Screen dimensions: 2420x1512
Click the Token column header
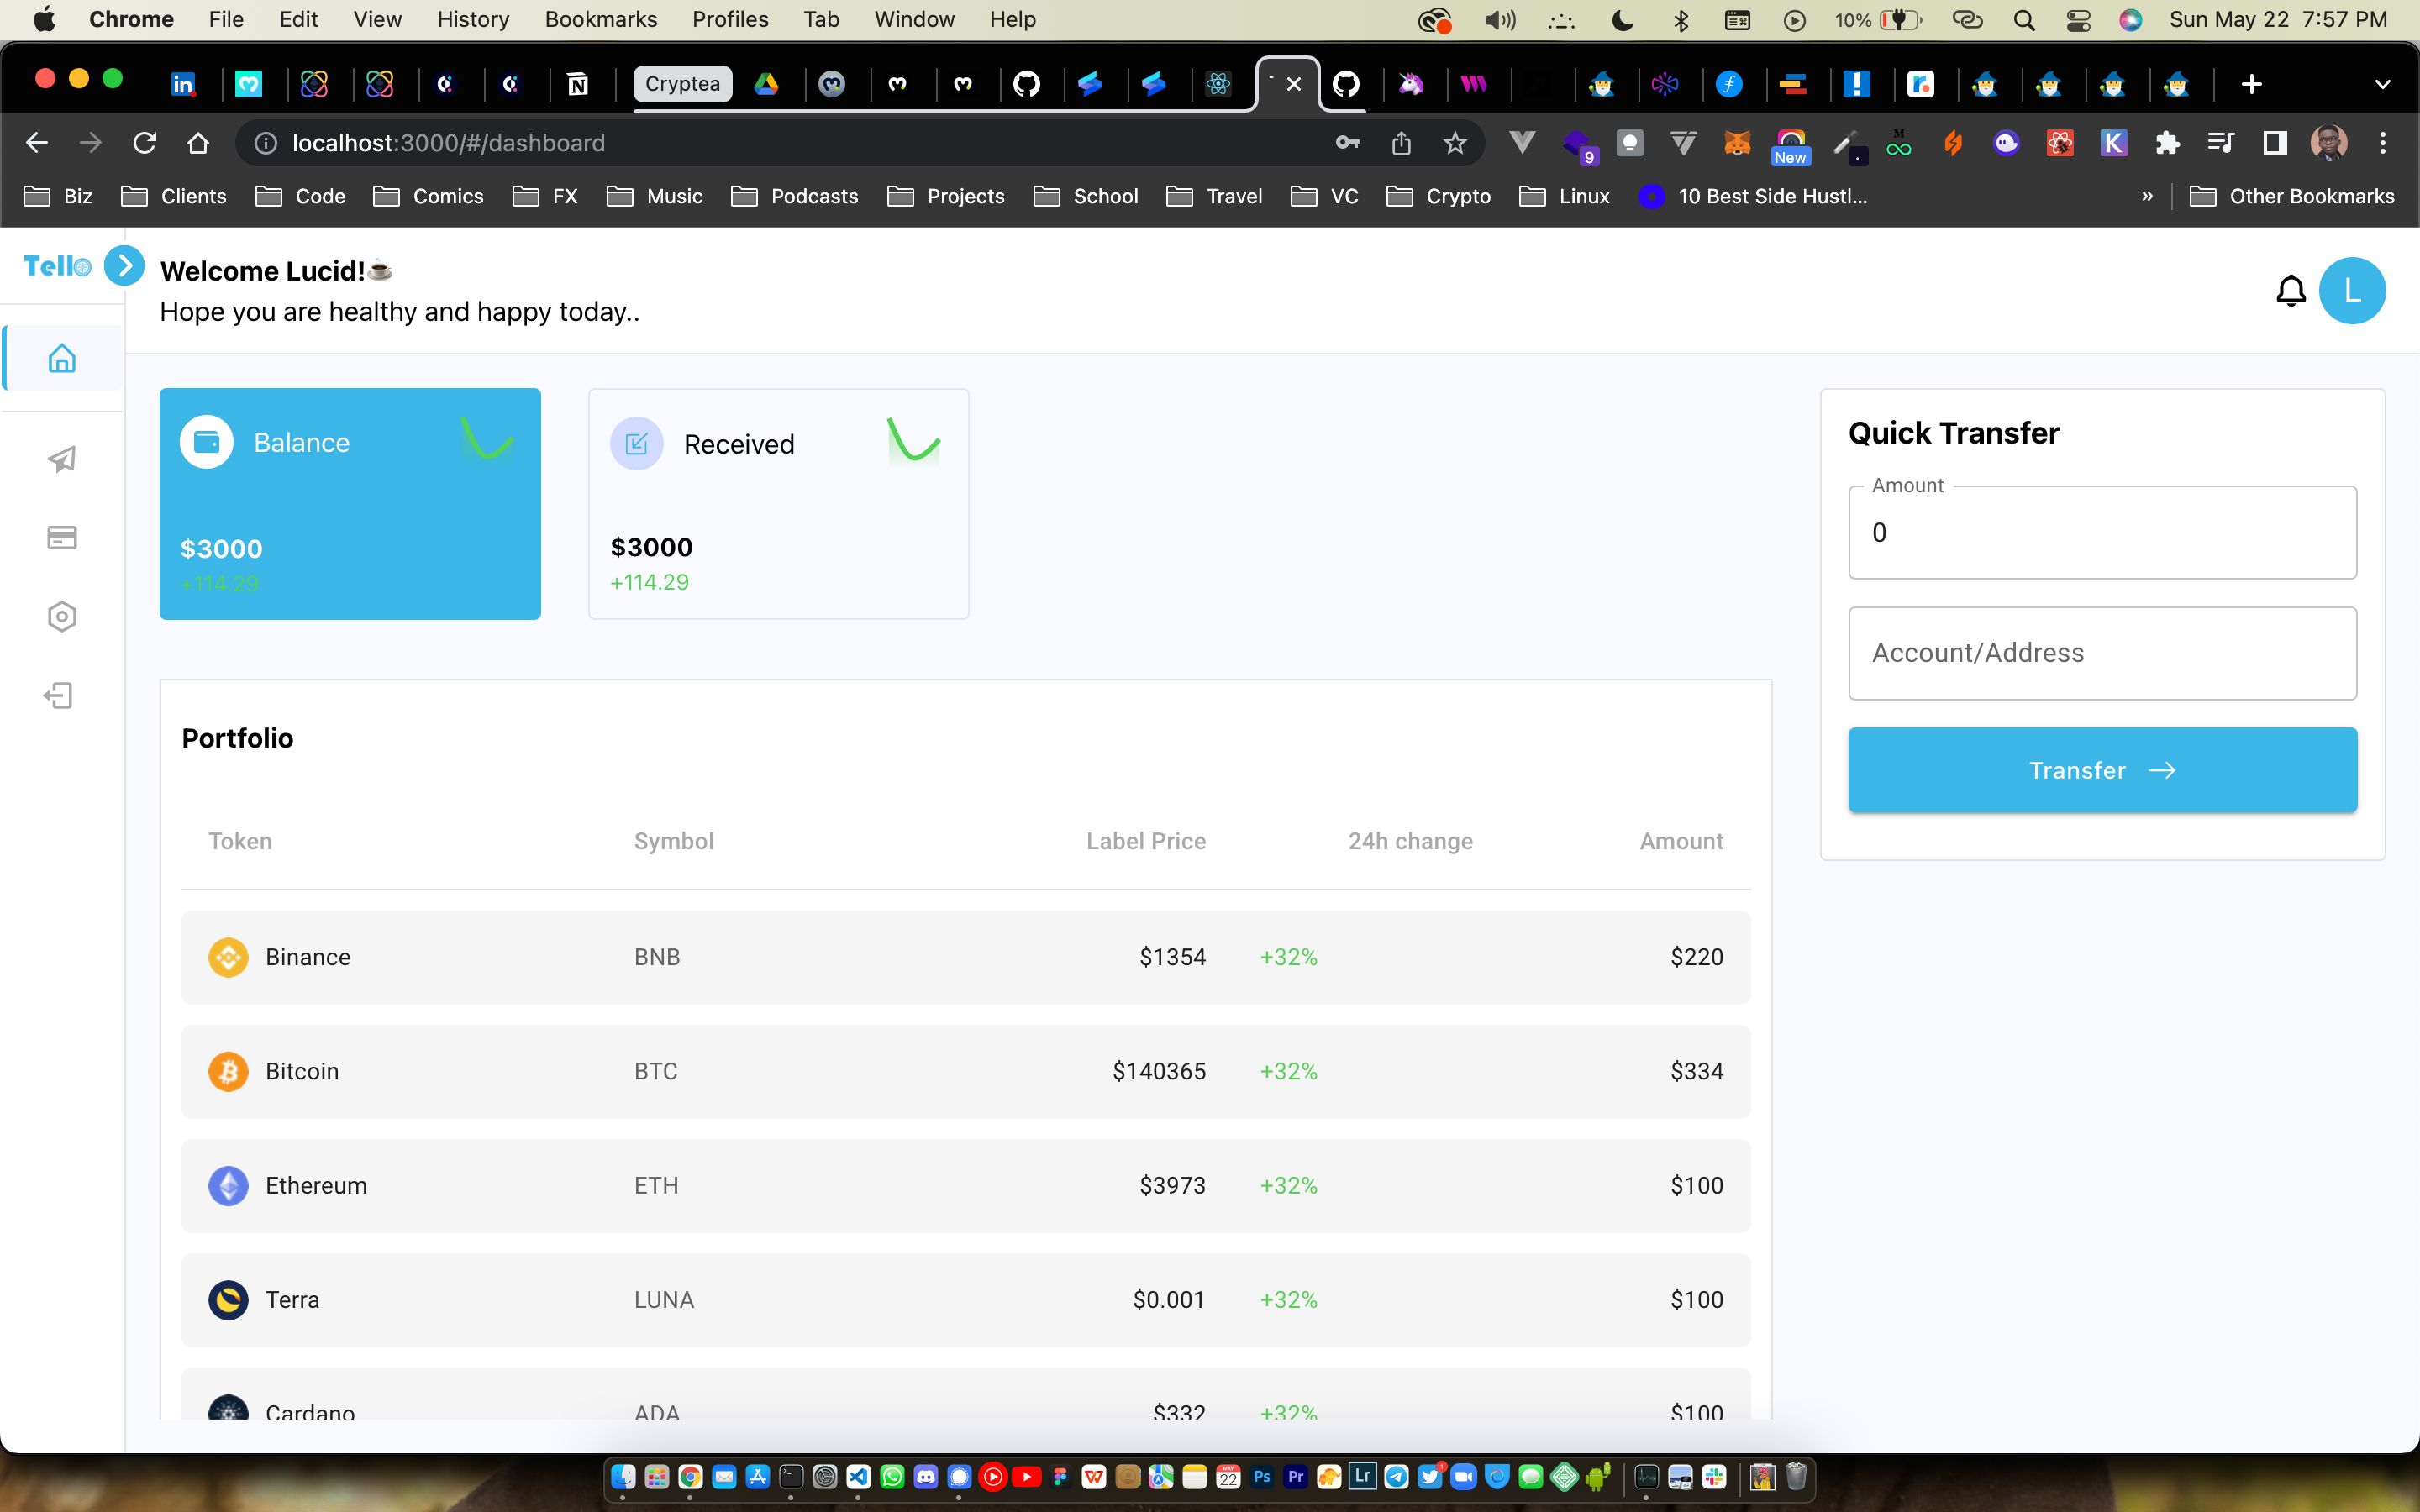click(x=240, y=841)
